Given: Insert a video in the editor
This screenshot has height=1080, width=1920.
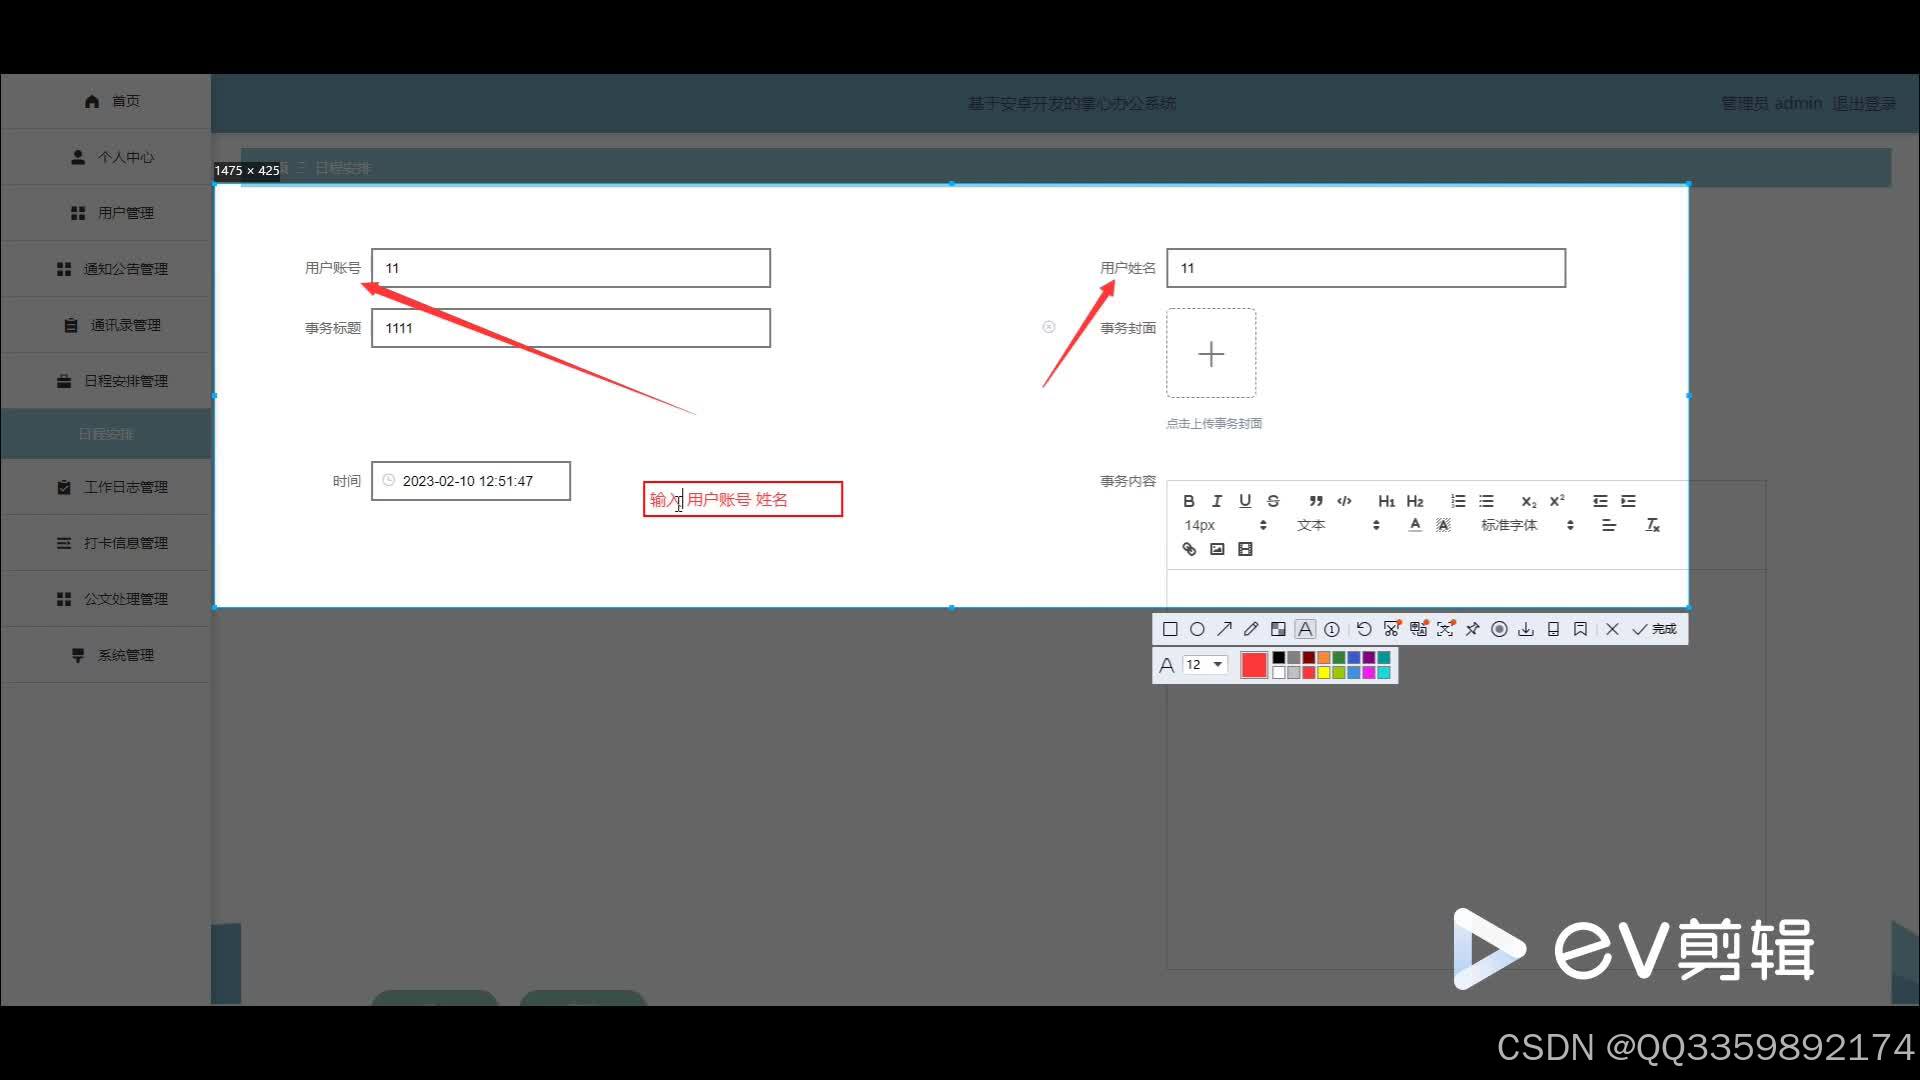Looking at the screenshot, I should point(1245,549).
